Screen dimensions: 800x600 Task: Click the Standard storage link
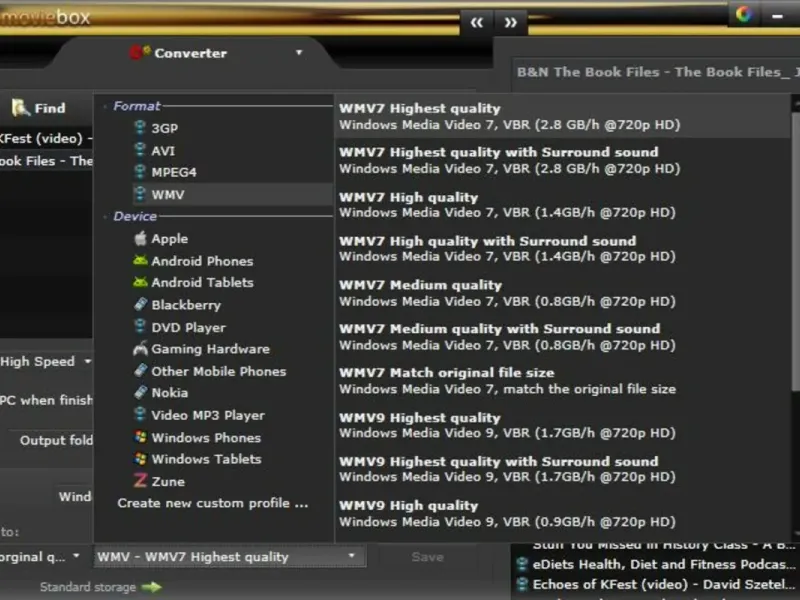click(x=88, y=587)
